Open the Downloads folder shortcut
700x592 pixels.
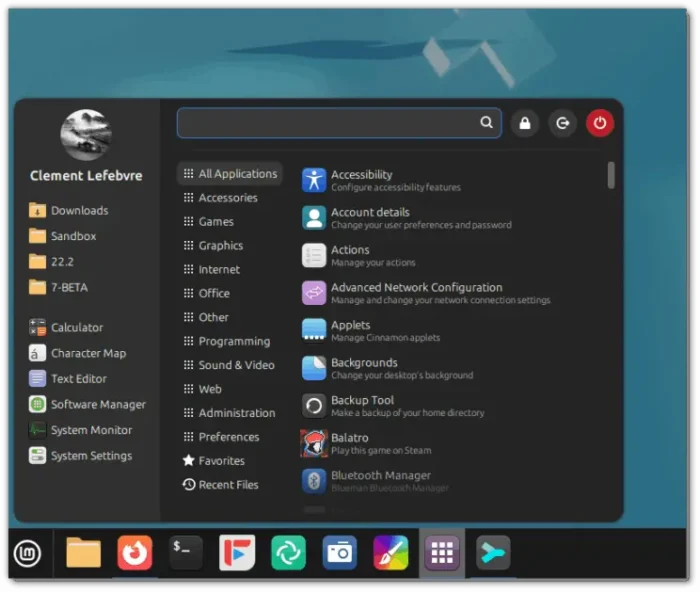coord(79,211)
